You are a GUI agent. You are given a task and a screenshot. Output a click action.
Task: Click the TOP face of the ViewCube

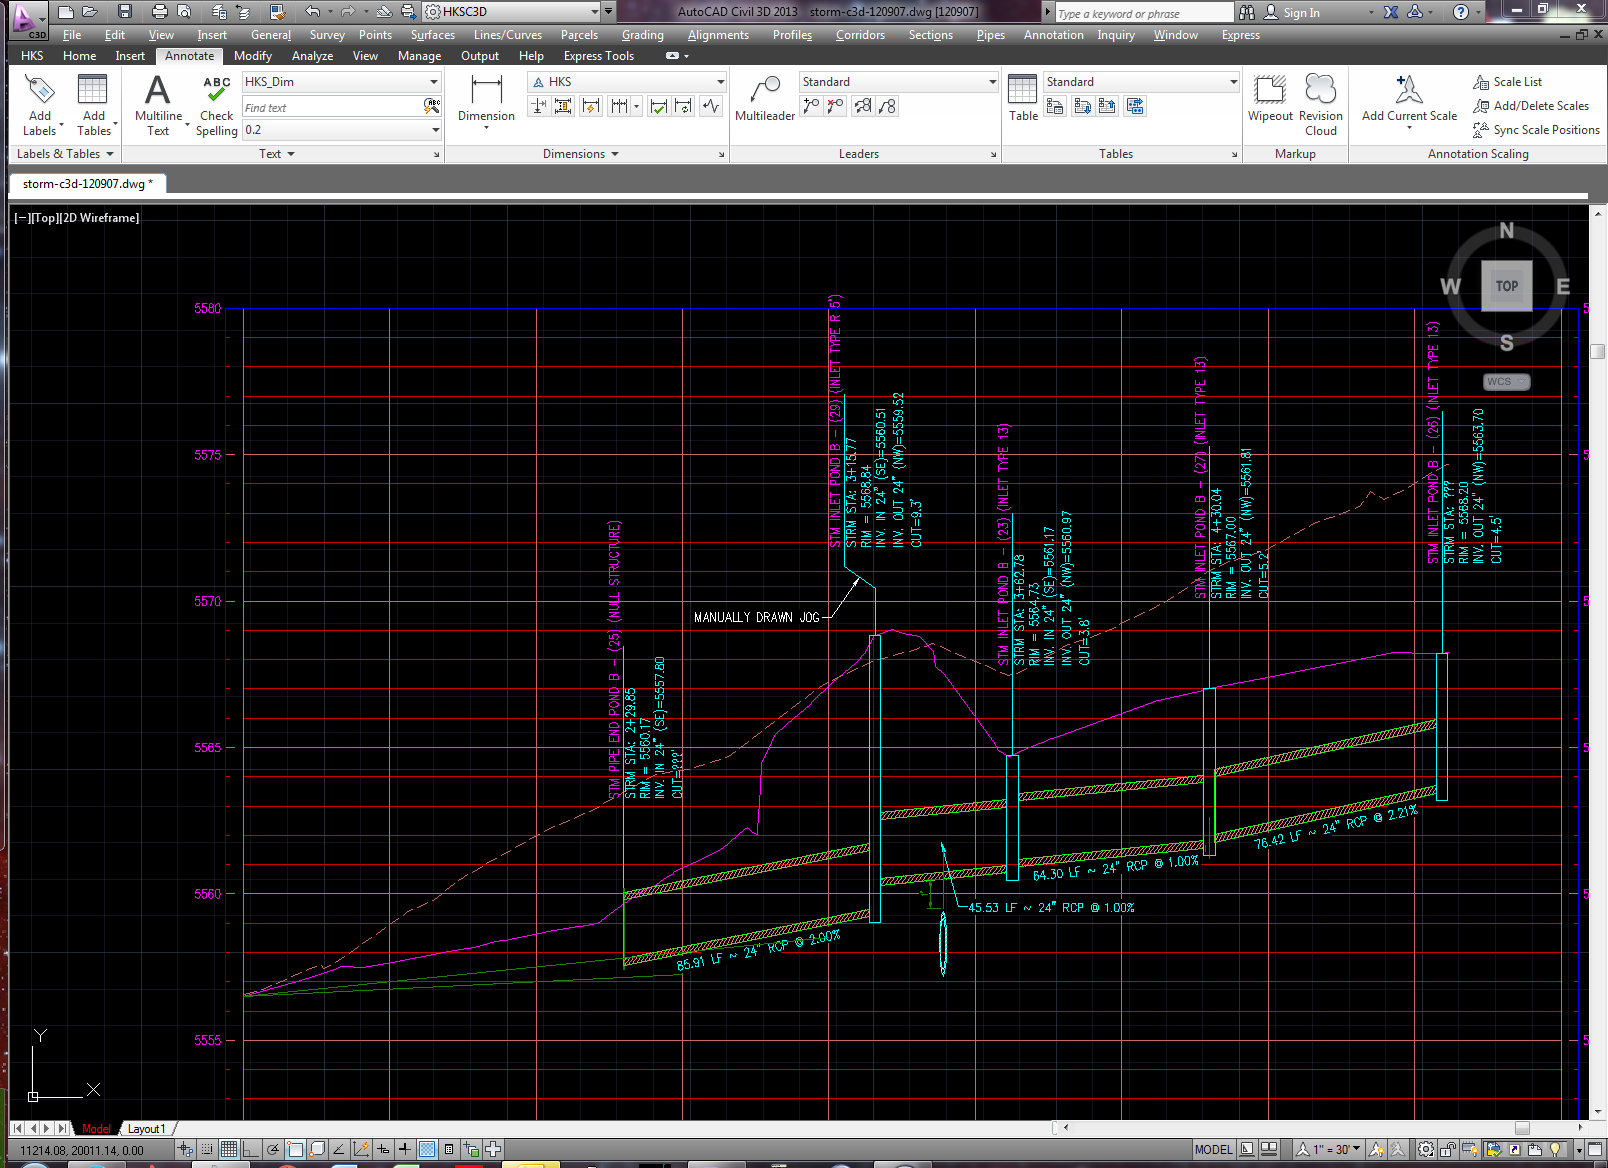(x=1507, y=286)
